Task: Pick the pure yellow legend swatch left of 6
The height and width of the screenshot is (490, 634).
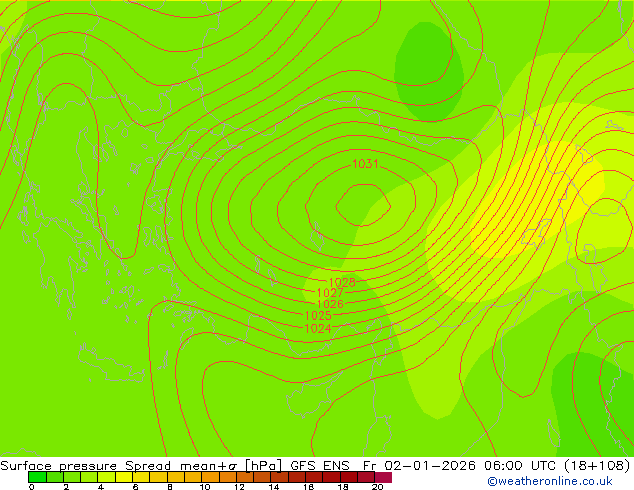Action: tap(124, 477)
